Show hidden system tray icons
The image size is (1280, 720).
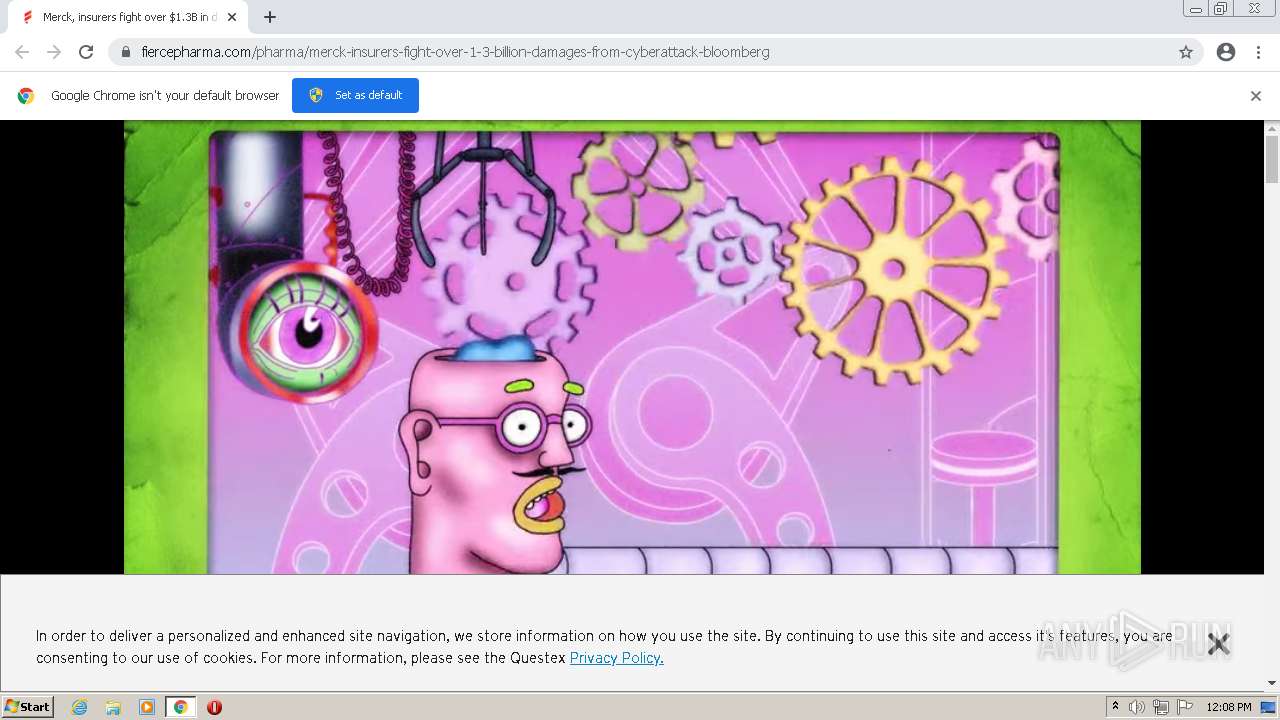[1115, 707]
